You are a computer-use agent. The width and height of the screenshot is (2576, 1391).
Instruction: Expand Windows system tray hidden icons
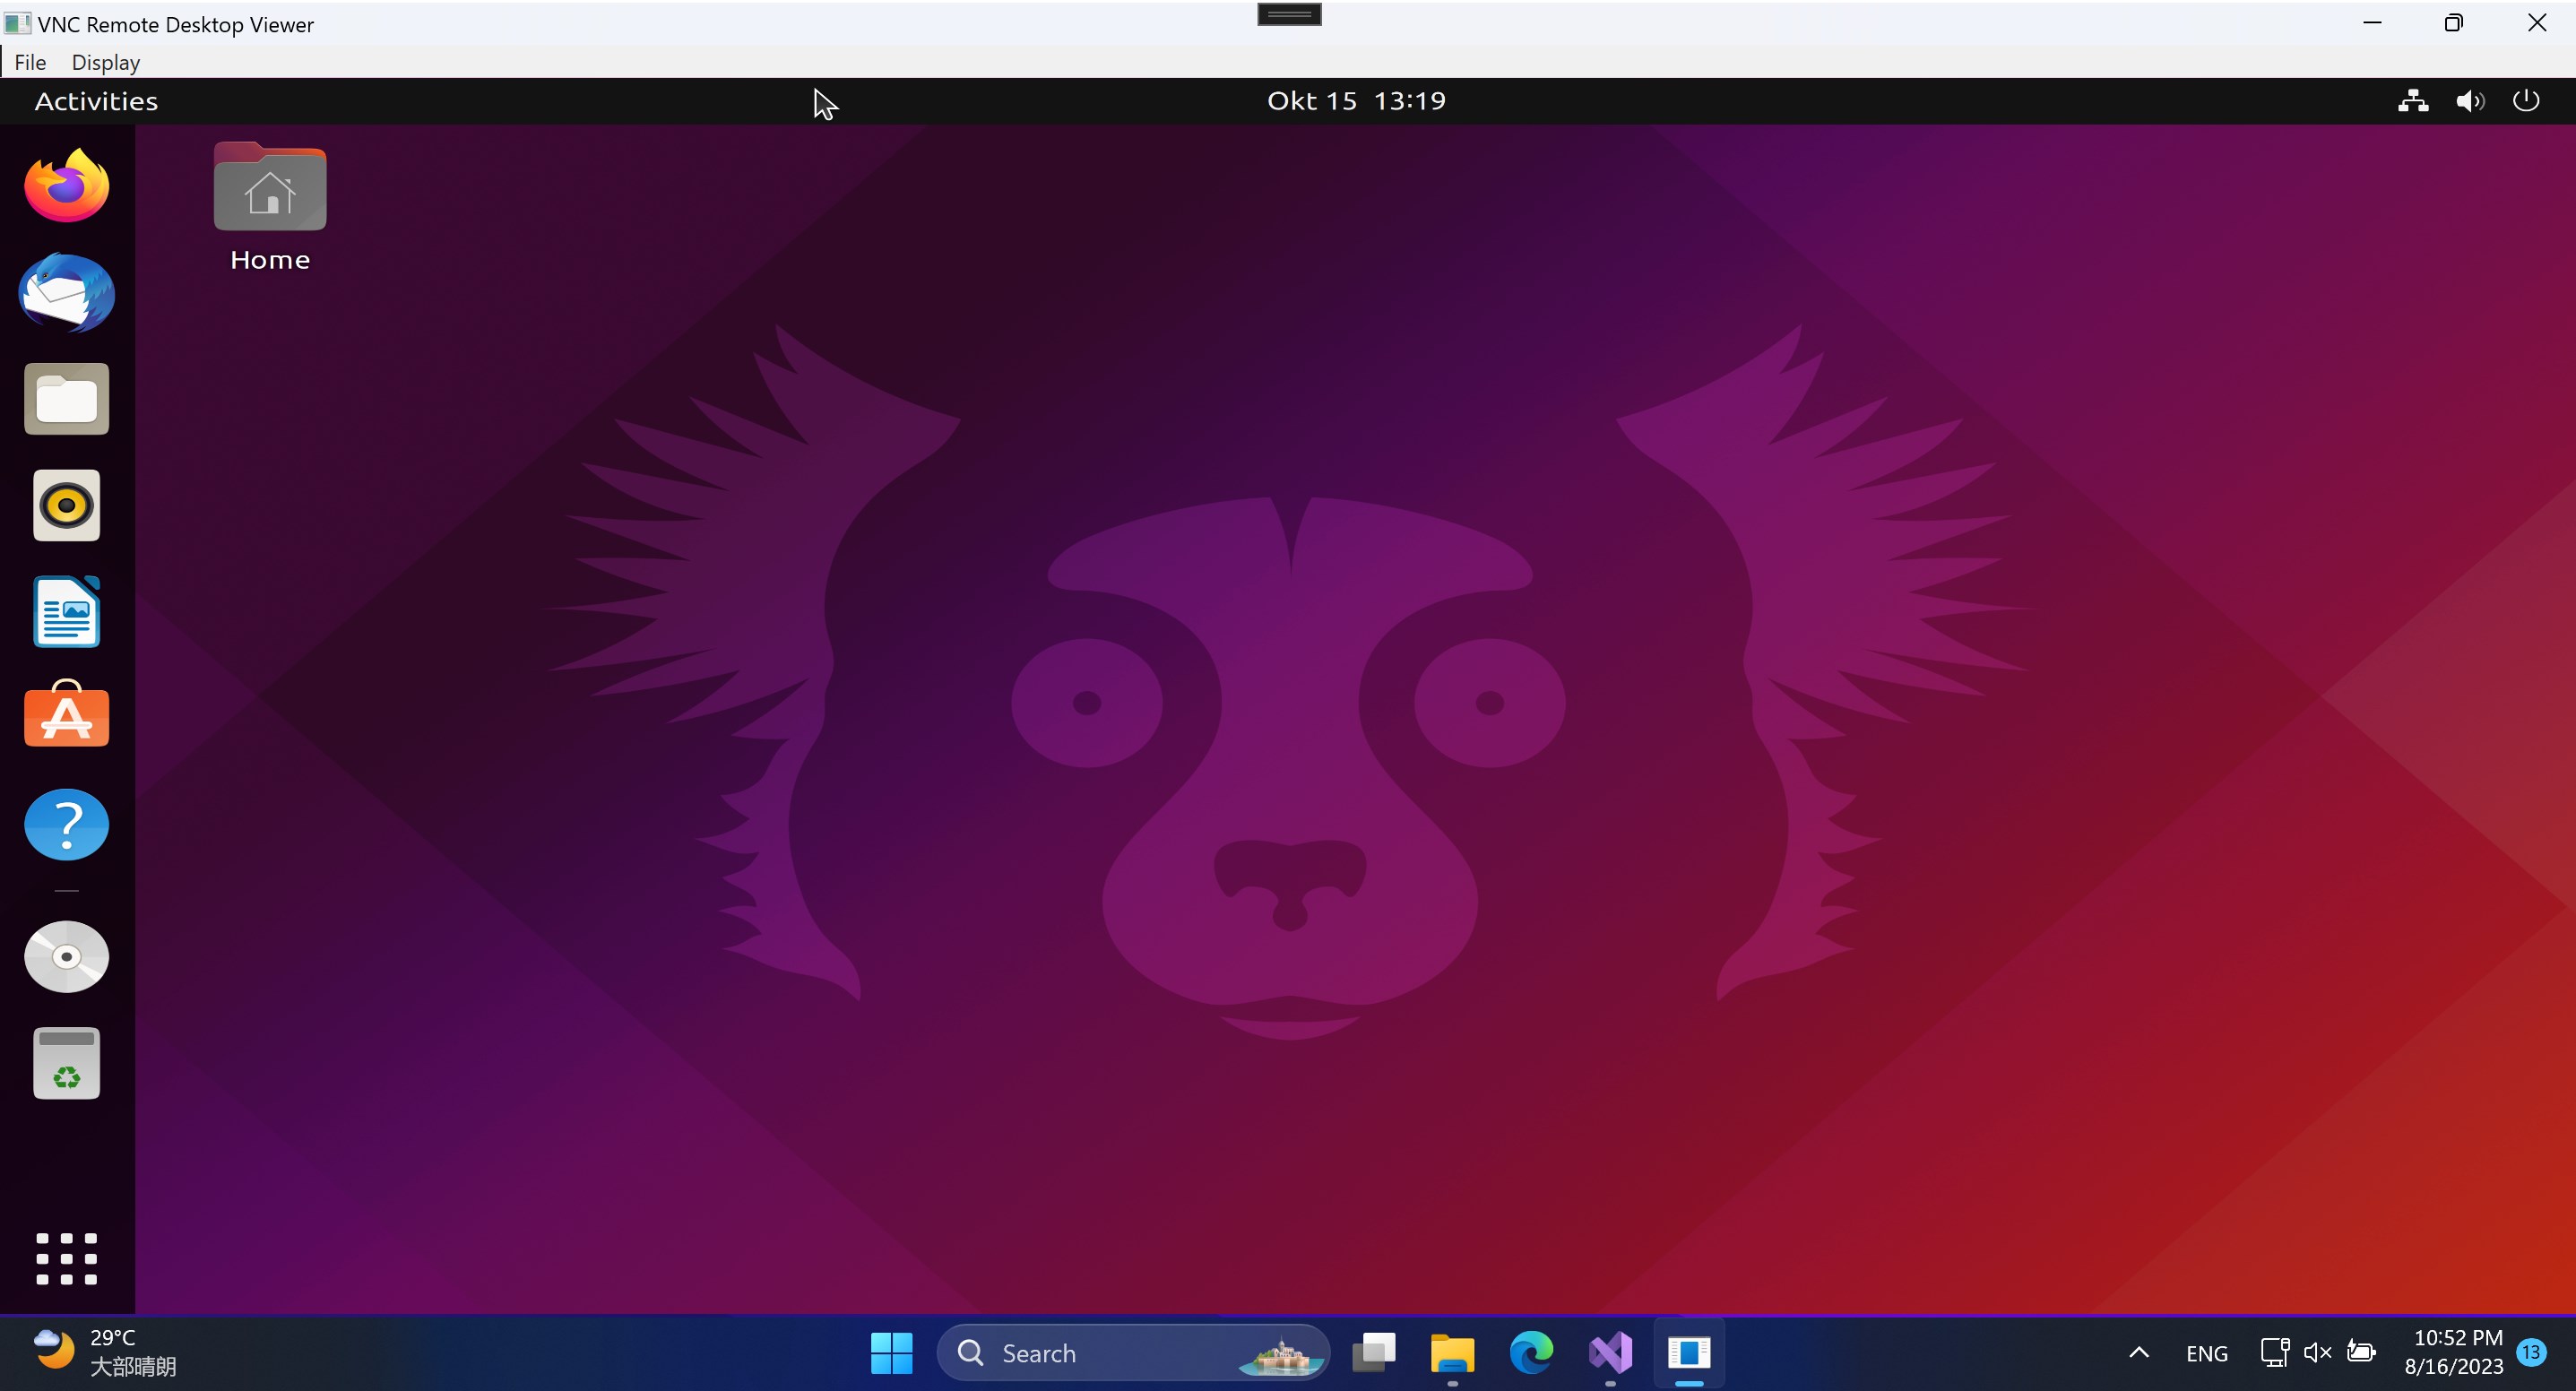click(x=2138, y=1352)
